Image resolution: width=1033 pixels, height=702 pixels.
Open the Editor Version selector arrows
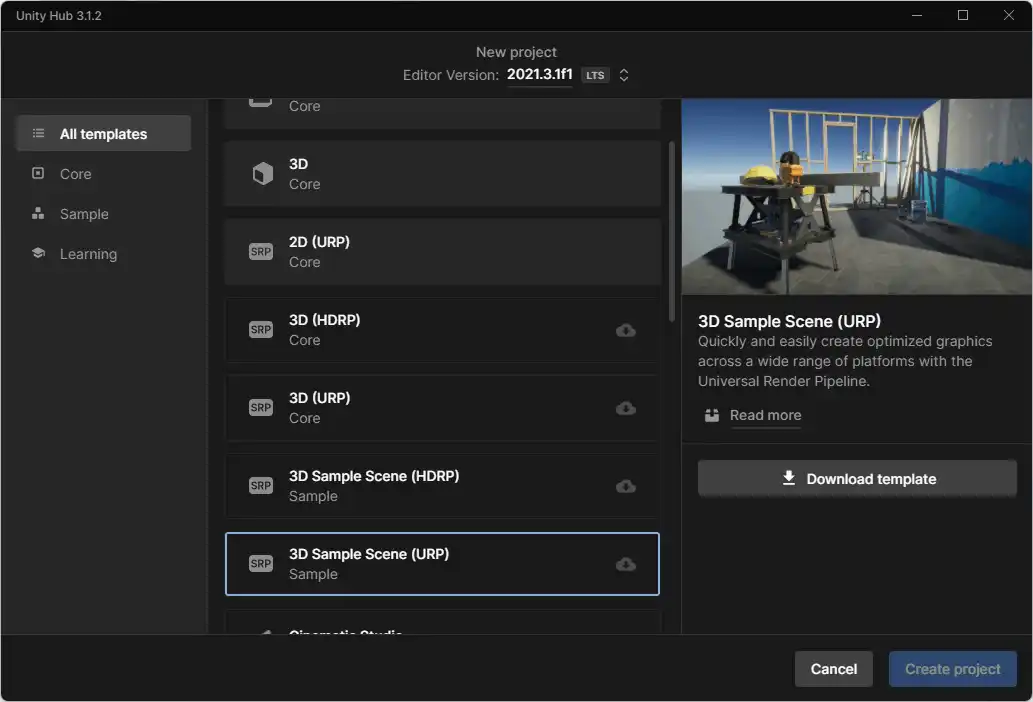coord(624,75)
